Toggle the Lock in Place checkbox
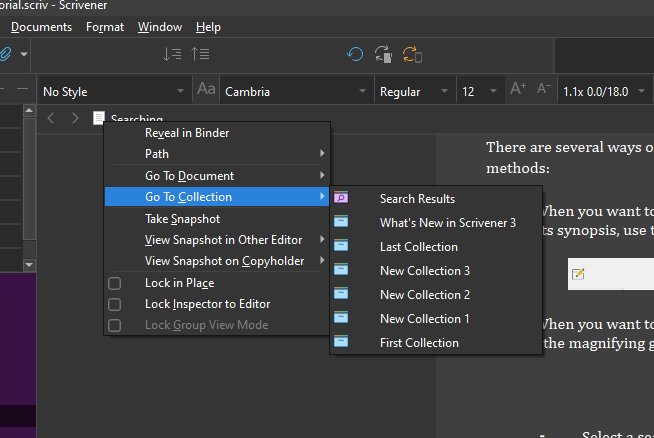Viewport: 654px width, 438px height. pyautogui.click(x=114, y=283)
